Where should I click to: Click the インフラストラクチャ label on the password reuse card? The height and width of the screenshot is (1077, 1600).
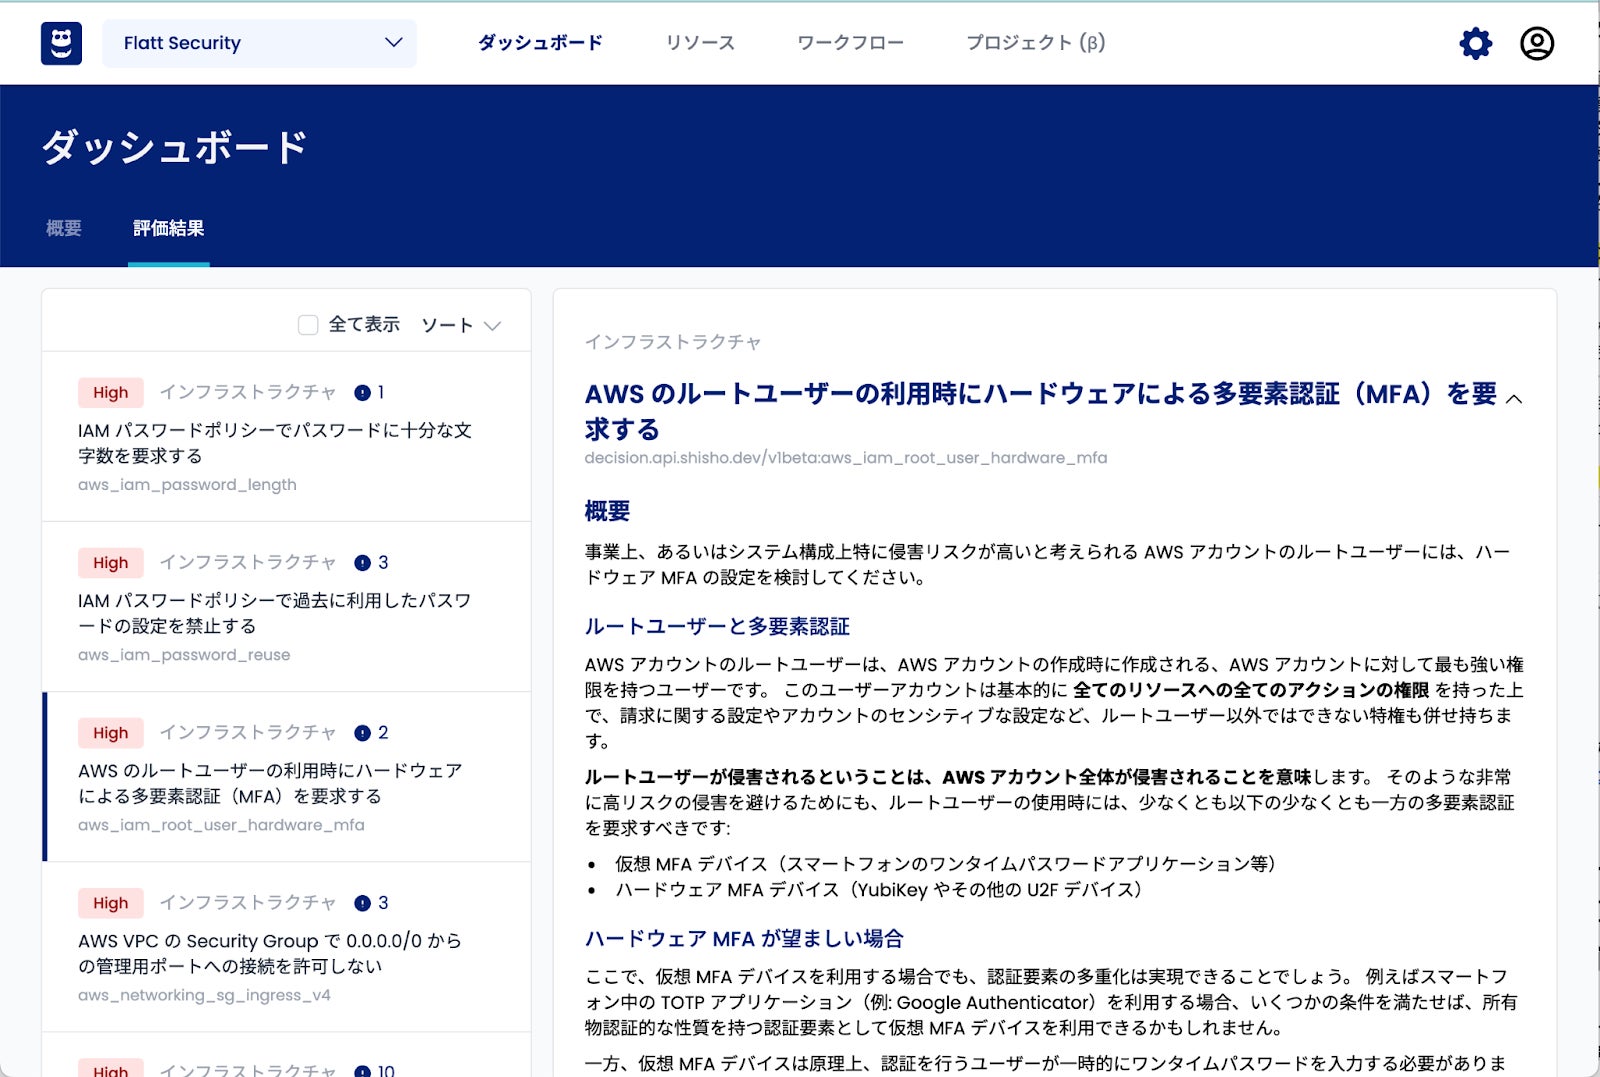pos(248,563)
